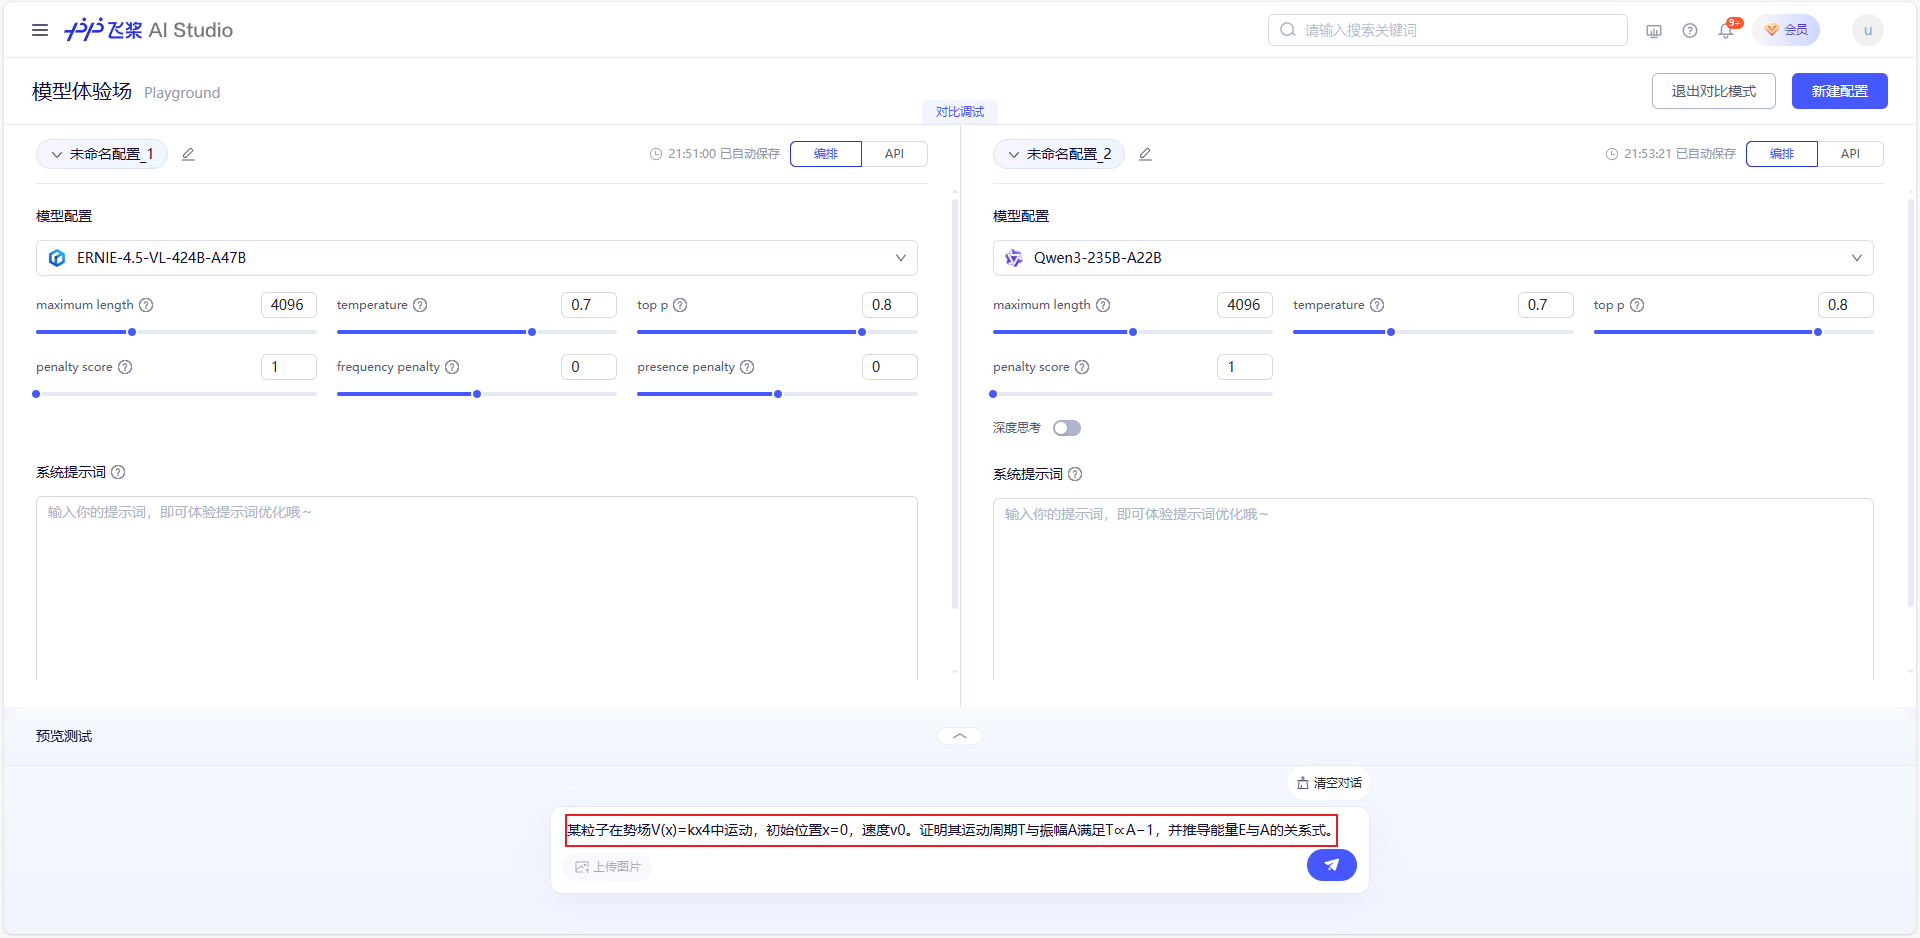Viewport: 1920px width, 938px height.
Task: Select the 编排 tab in left config
Action: (x=825, y=154)
